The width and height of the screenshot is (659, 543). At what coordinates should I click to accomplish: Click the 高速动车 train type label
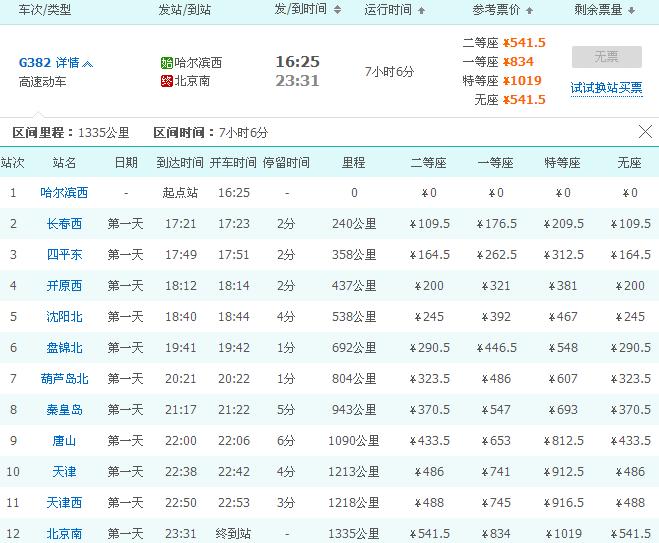click(42, 82)
